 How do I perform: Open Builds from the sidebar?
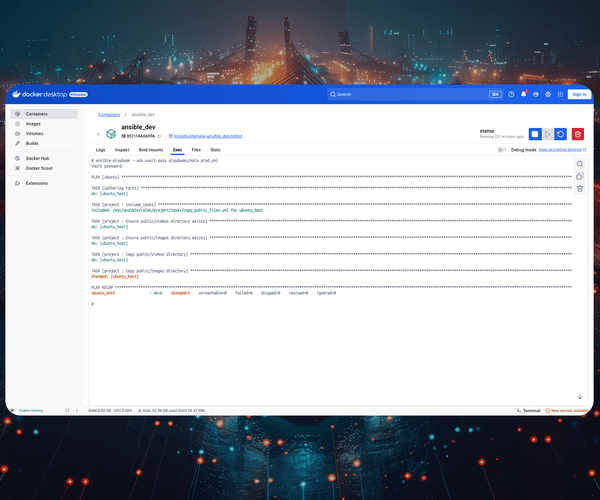click(x=44, y=143)
